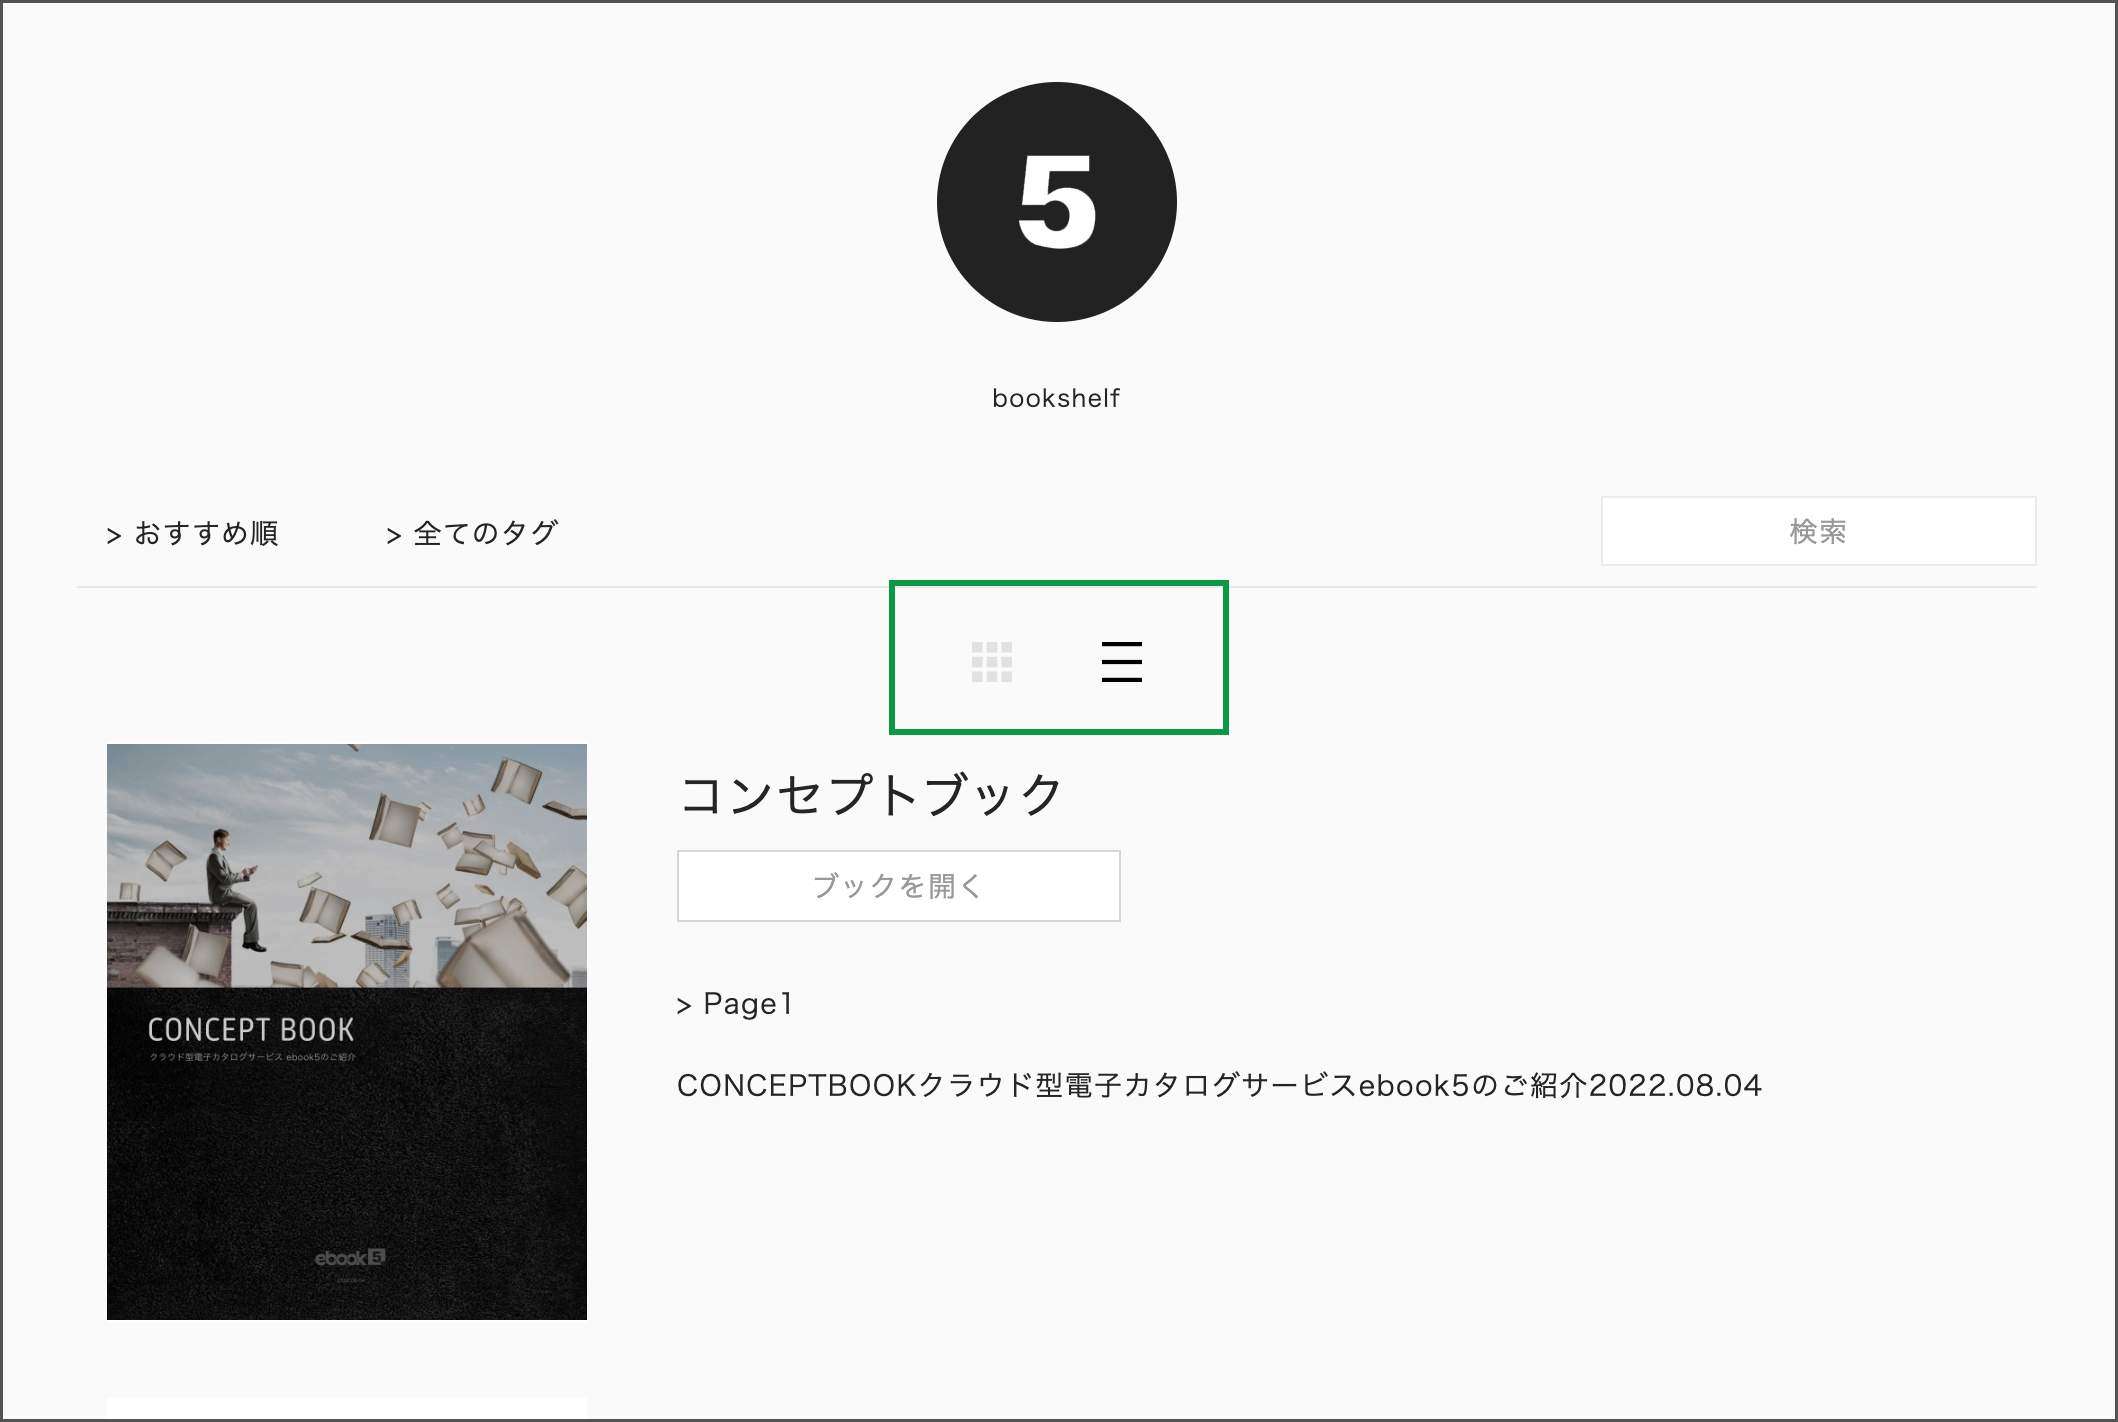Viewport: 2118px width, 1422px height.
Task: Open the Page1 link
Action: point(735,1003)
